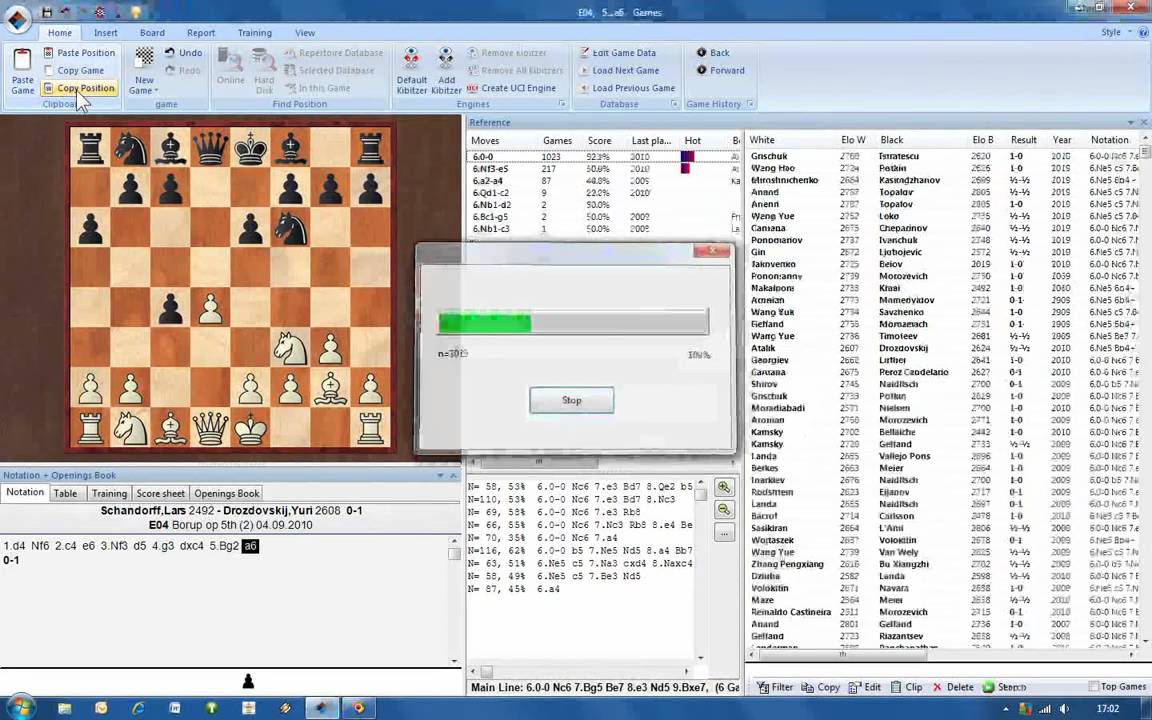Expand the Database group launcher

(674, 104)
